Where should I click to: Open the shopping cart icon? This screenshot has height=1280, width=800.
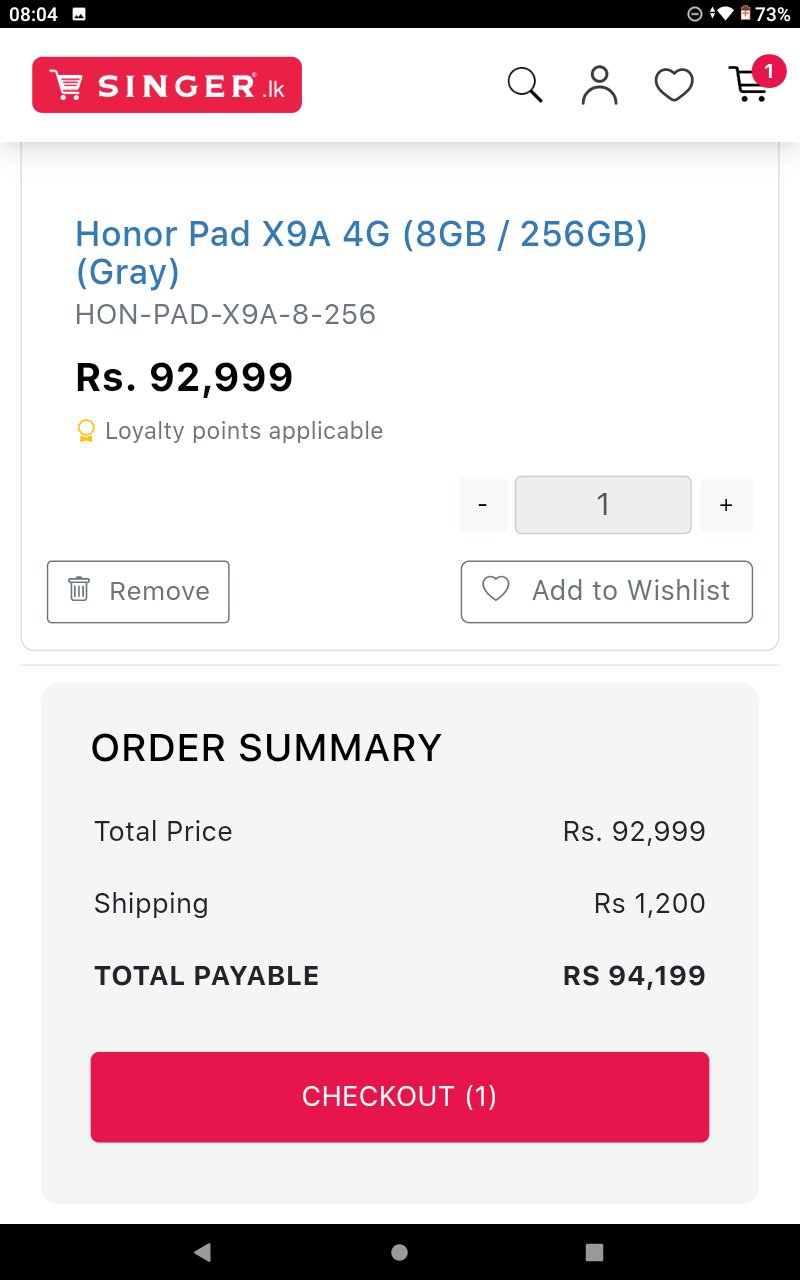748,85
